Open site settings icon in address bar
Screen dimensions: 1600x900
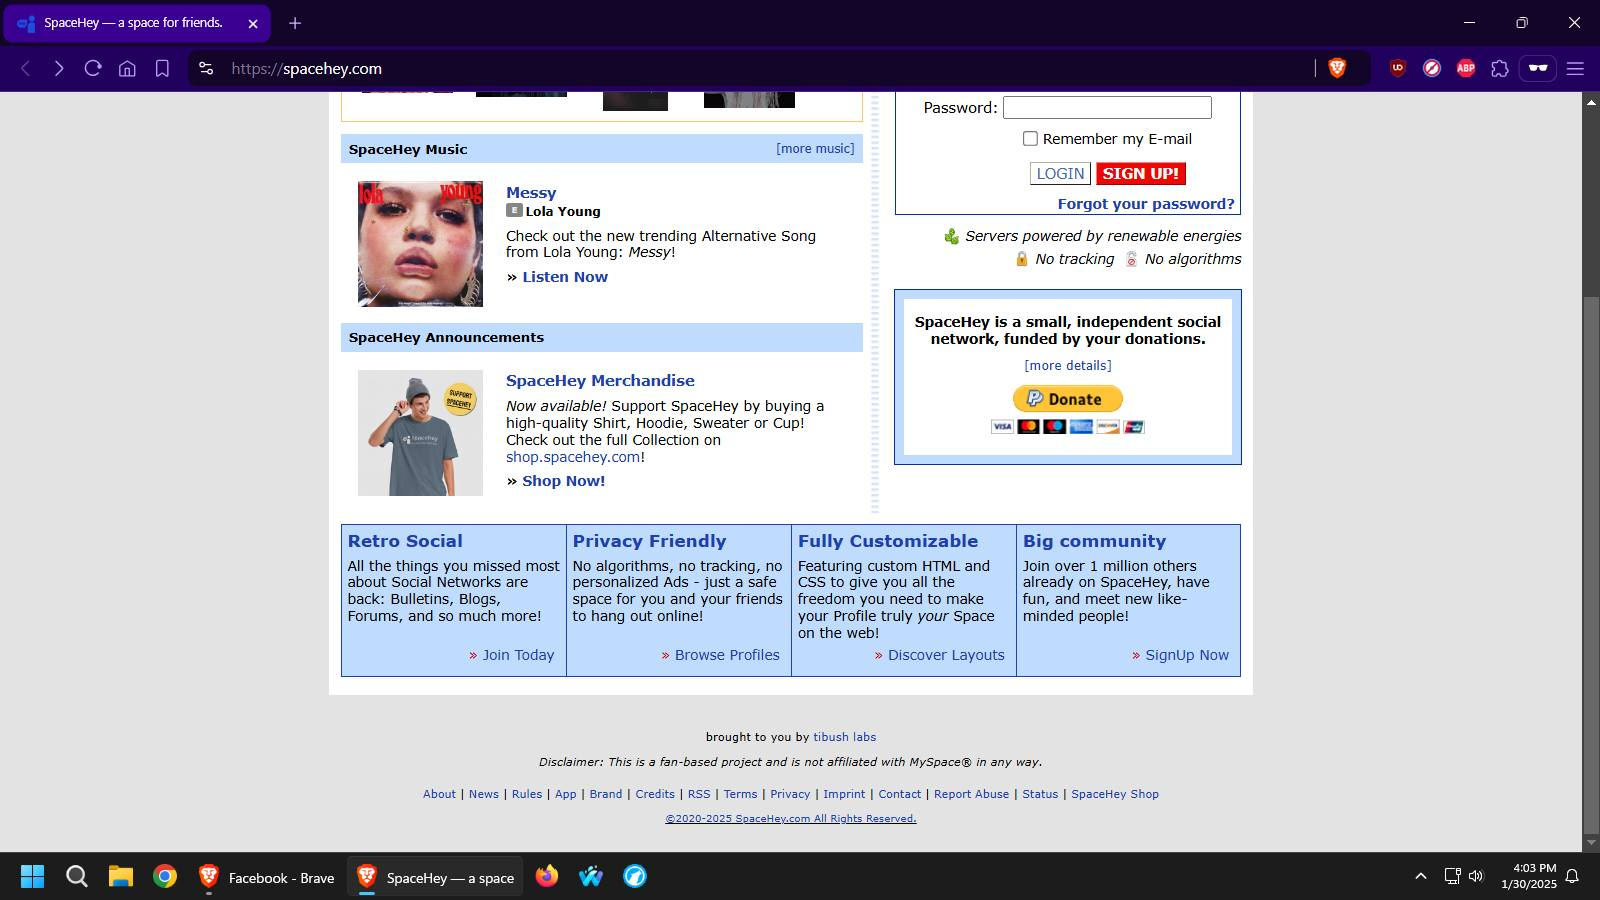point(206,68)
